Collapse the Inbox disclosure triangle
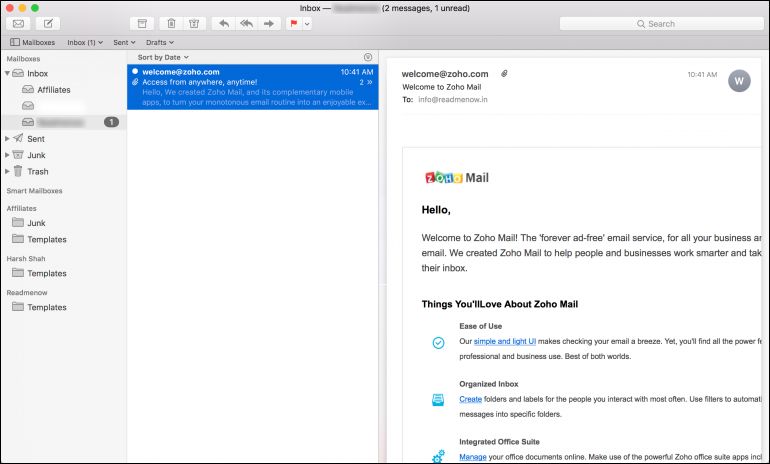 pos(7,73)
